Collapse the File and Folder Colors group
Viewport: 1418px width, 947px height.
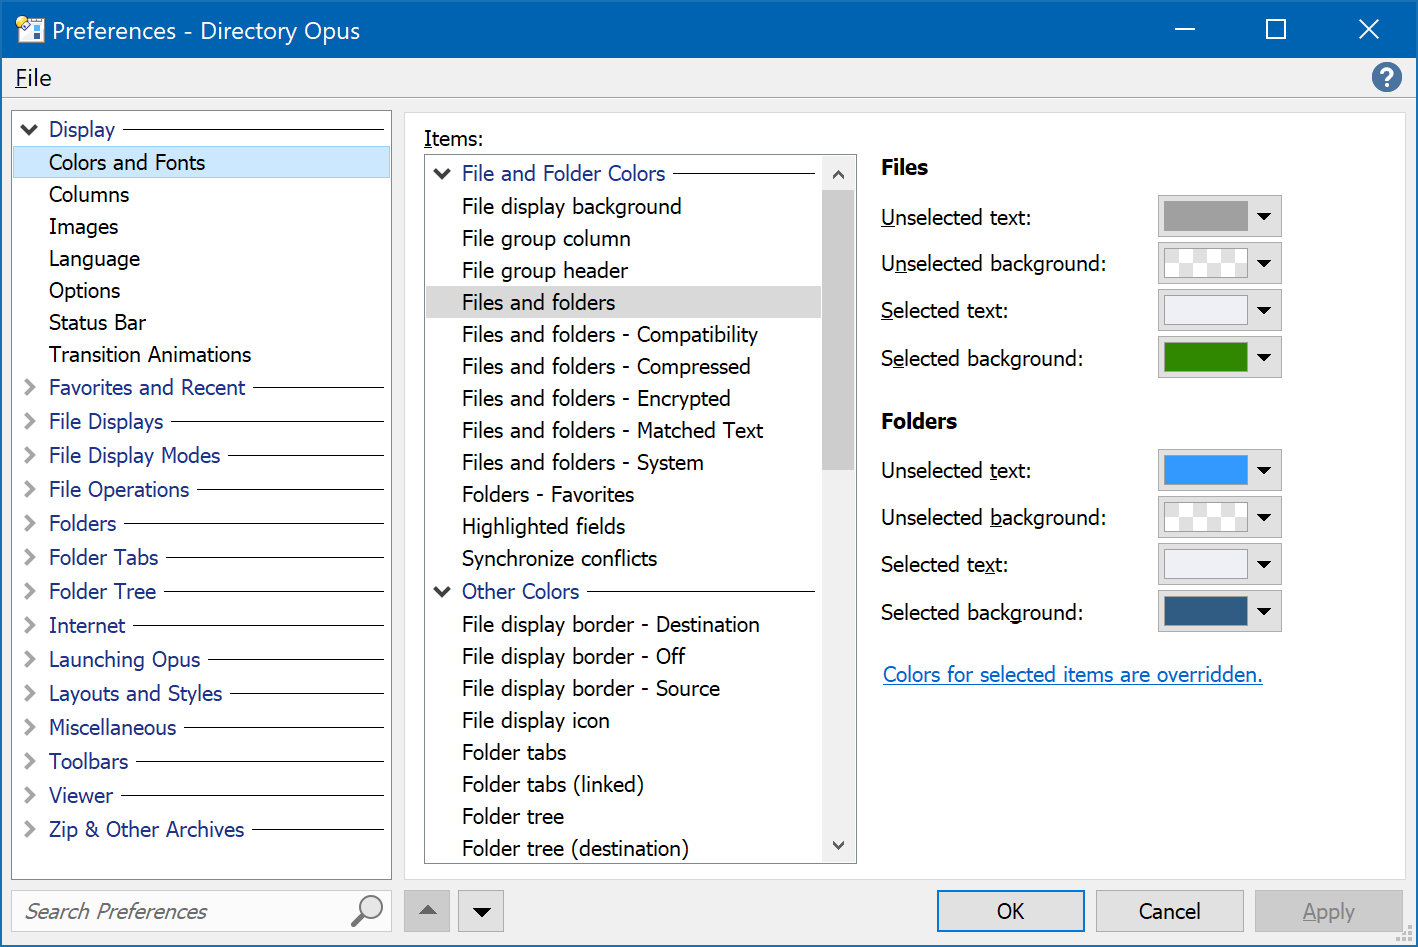coord(442,174)
